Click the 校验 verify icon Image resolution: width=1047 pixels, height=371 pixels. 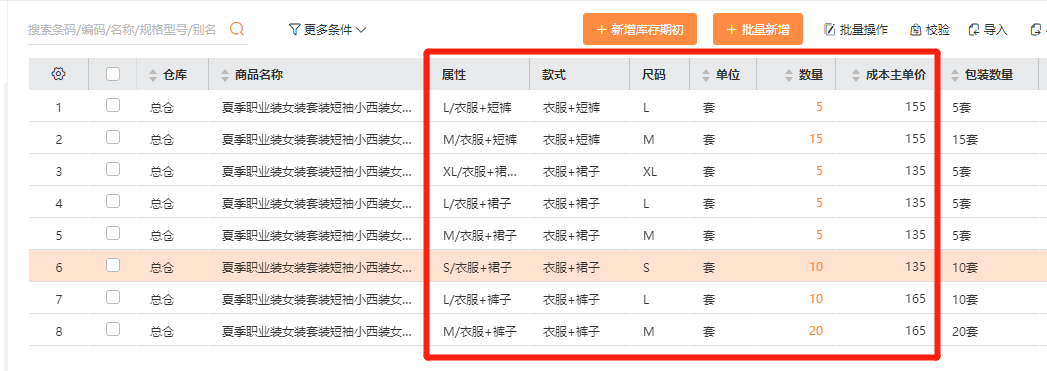915,29
